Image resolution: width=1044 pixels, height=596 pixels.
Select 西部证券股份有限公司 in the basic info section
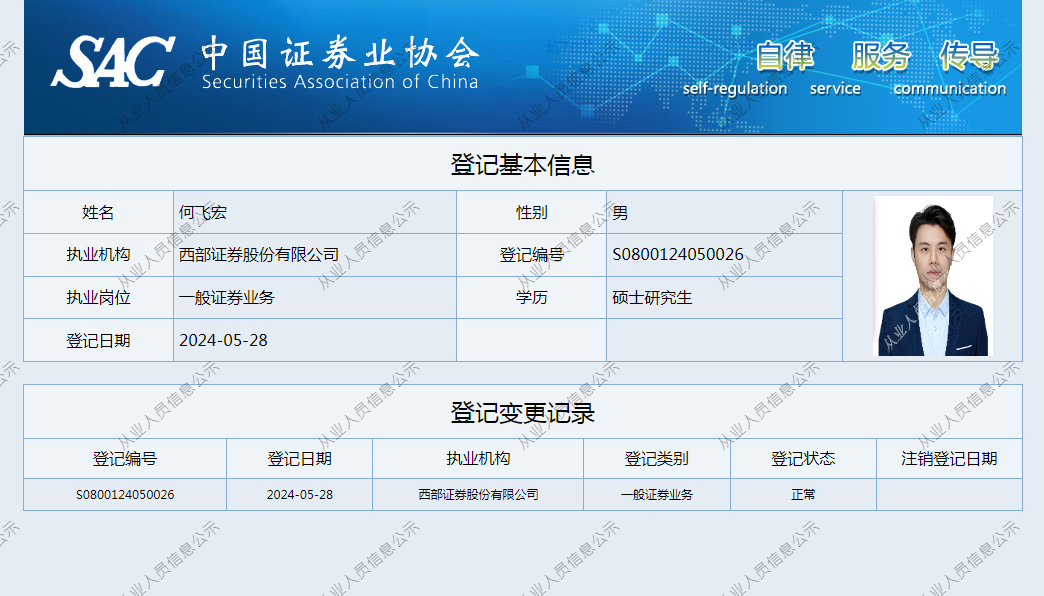[x=259, y=255]
